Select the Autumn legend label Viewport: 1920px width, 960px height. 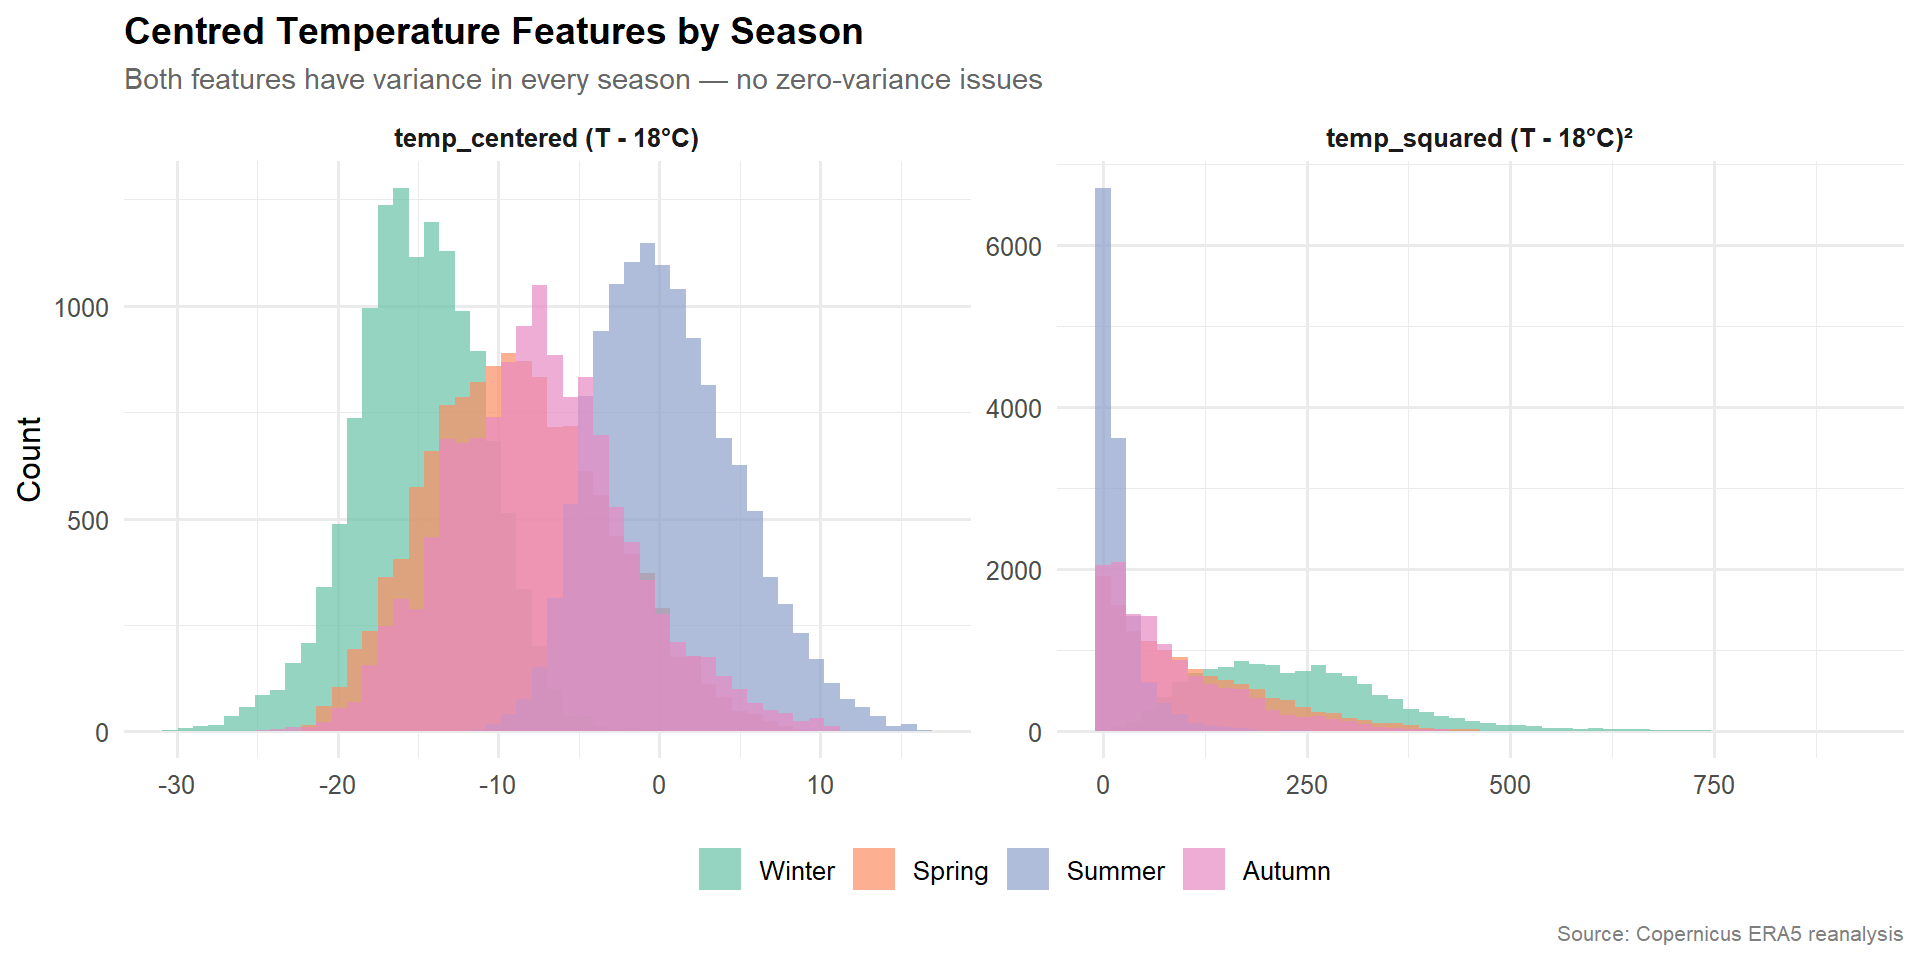click(x=1285, y=871)
